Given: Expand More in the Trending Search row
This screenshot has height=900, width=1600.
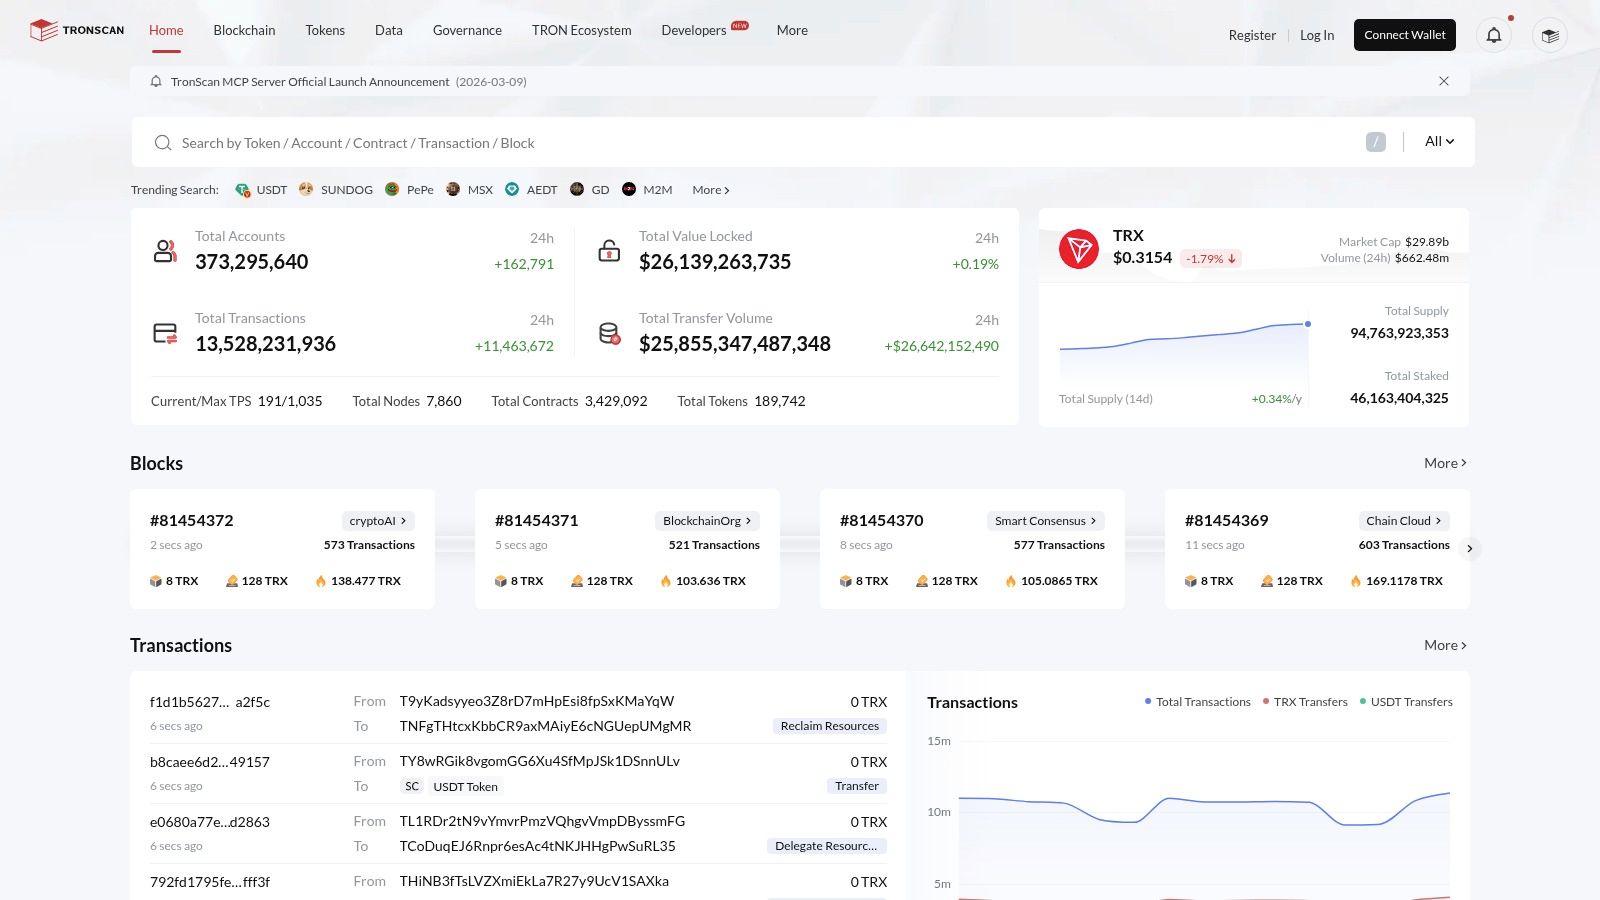Looking at the screenshot, I should tap(708, 189).
